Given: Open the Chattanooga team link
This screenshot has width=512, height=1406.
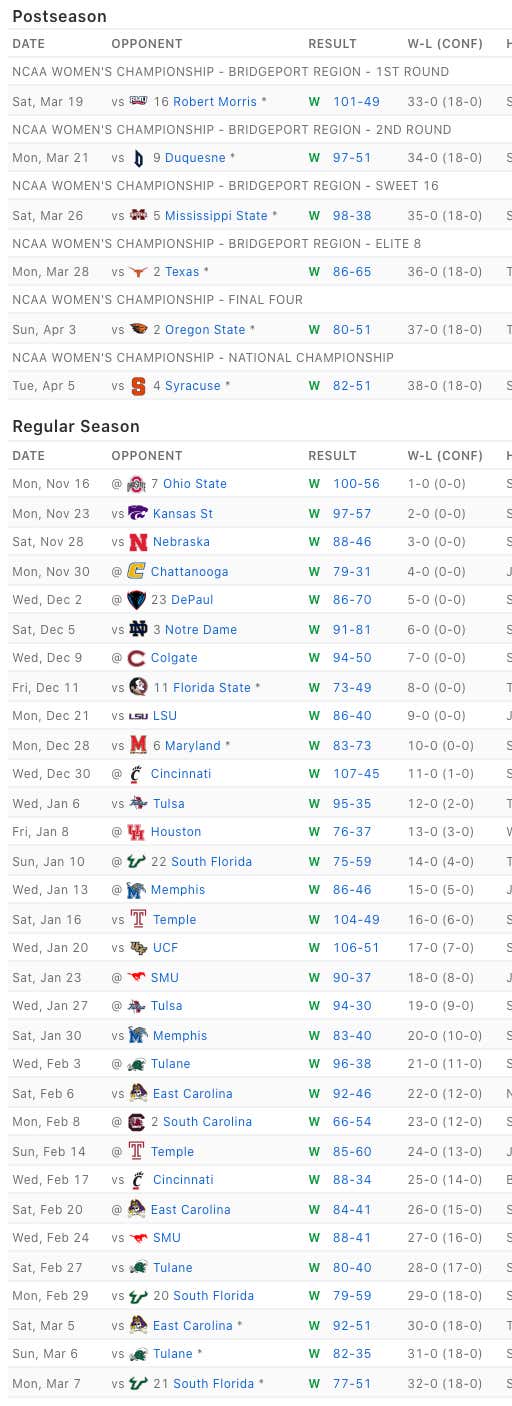Looking at the screenshot, I should [190, 572].
